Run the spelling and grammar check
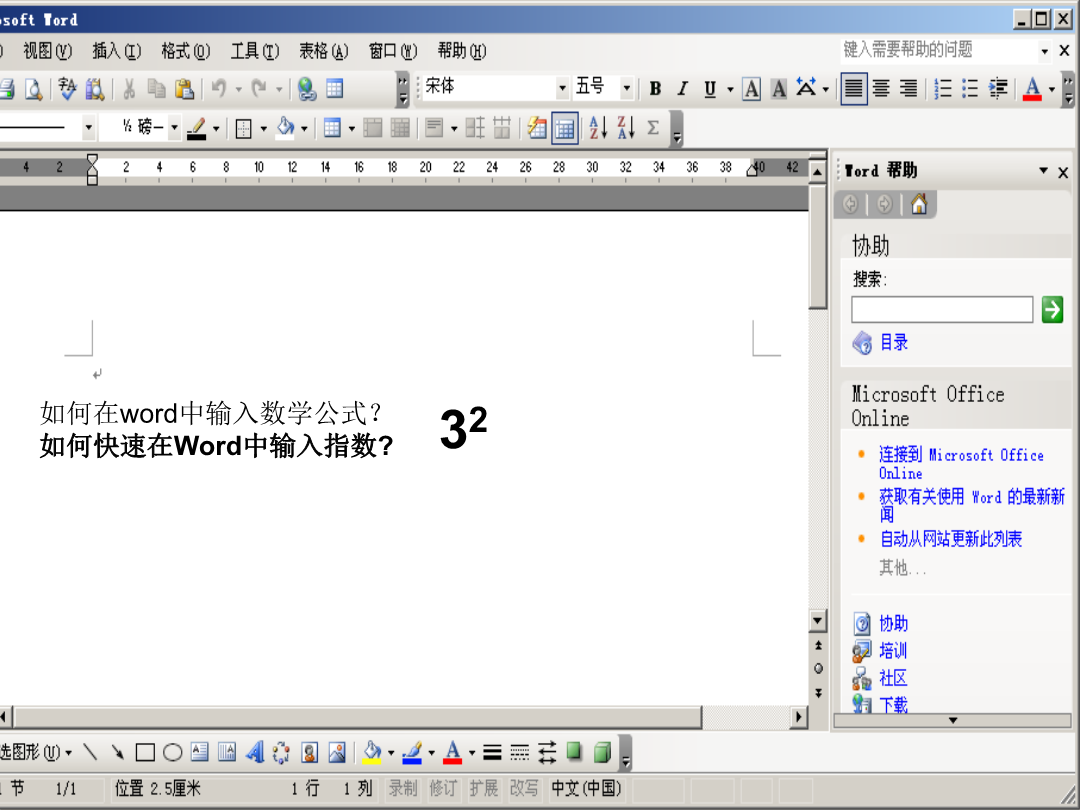This screenshot has width=1080, height=810. pyautogui.click(x=68, y=88)
